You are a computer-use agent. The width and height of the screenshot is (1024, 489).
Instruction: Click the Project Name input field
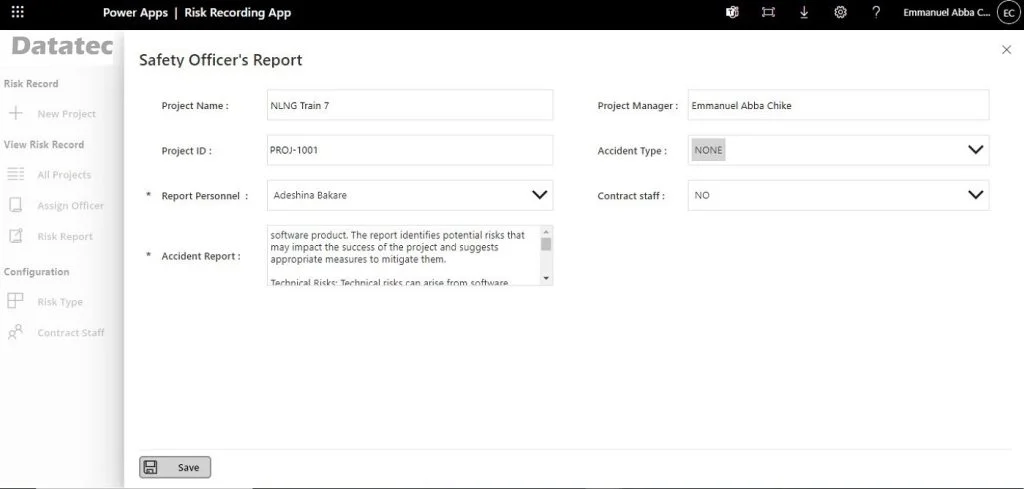point(409,105)
